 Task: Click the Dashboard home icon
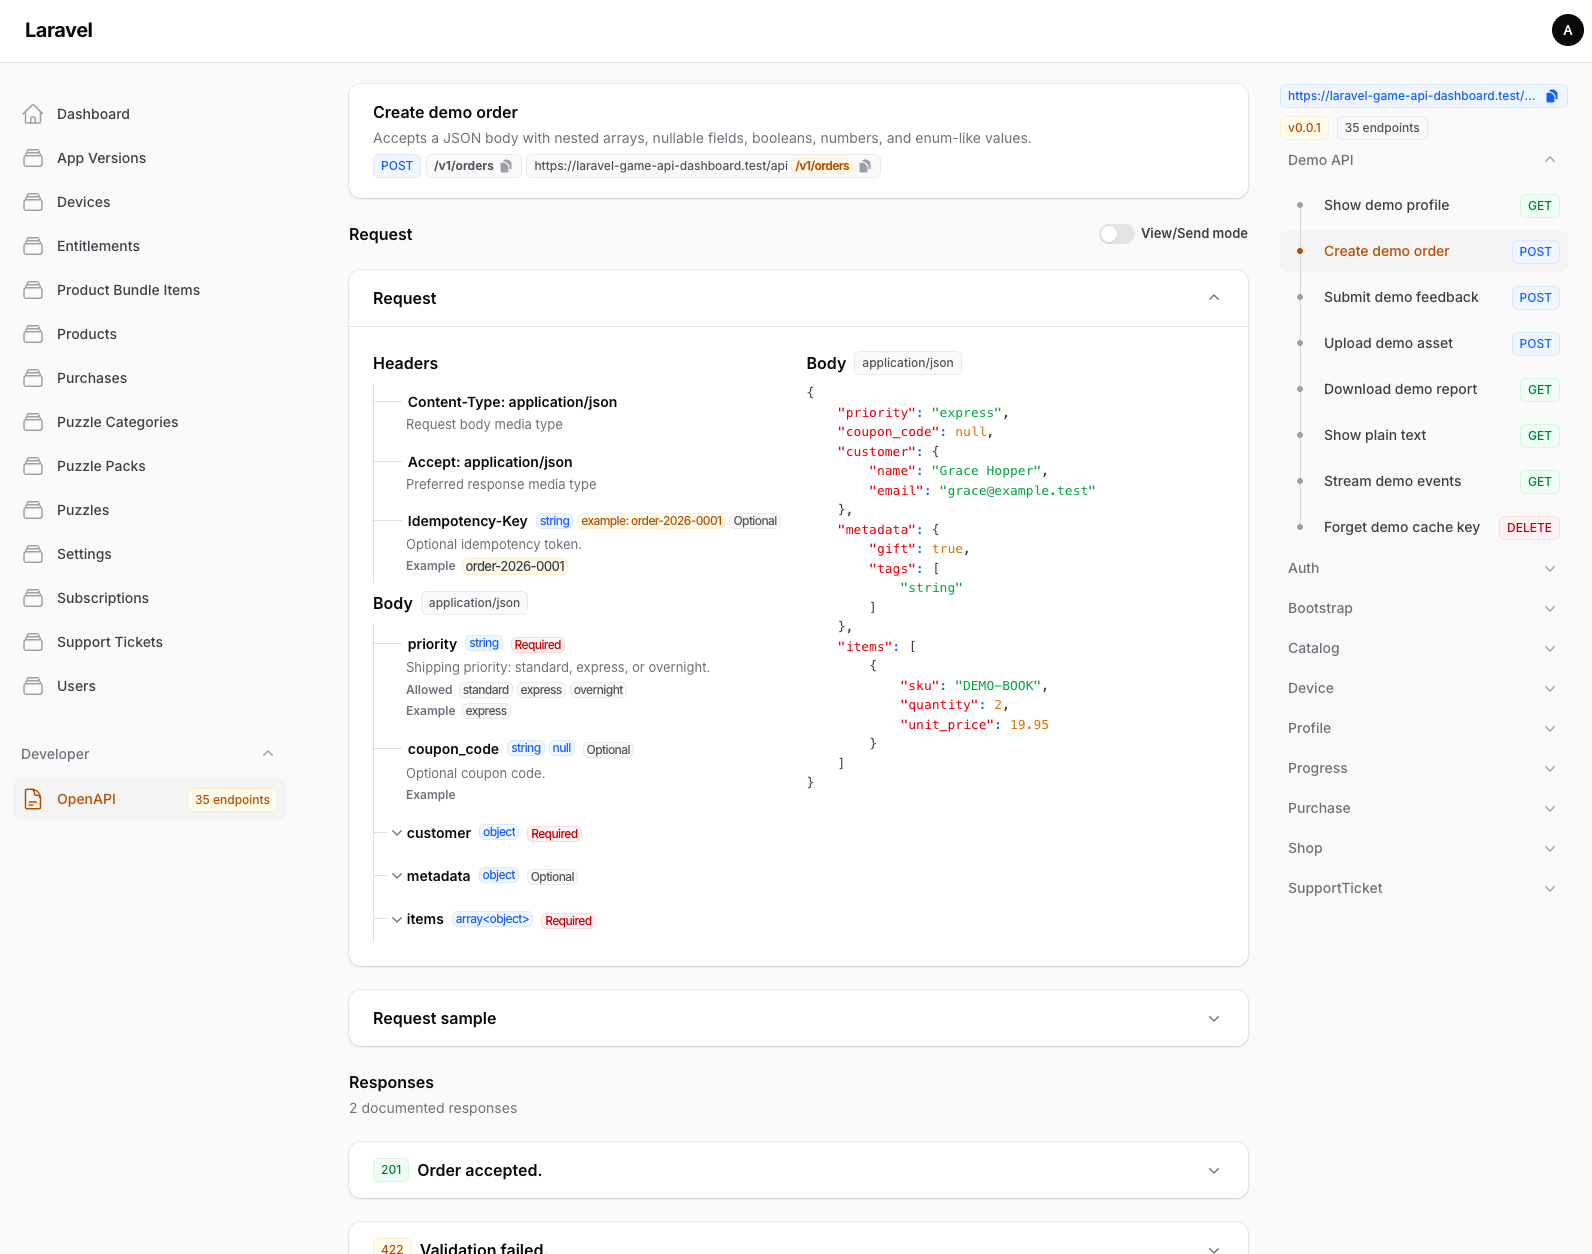(33, 114)
